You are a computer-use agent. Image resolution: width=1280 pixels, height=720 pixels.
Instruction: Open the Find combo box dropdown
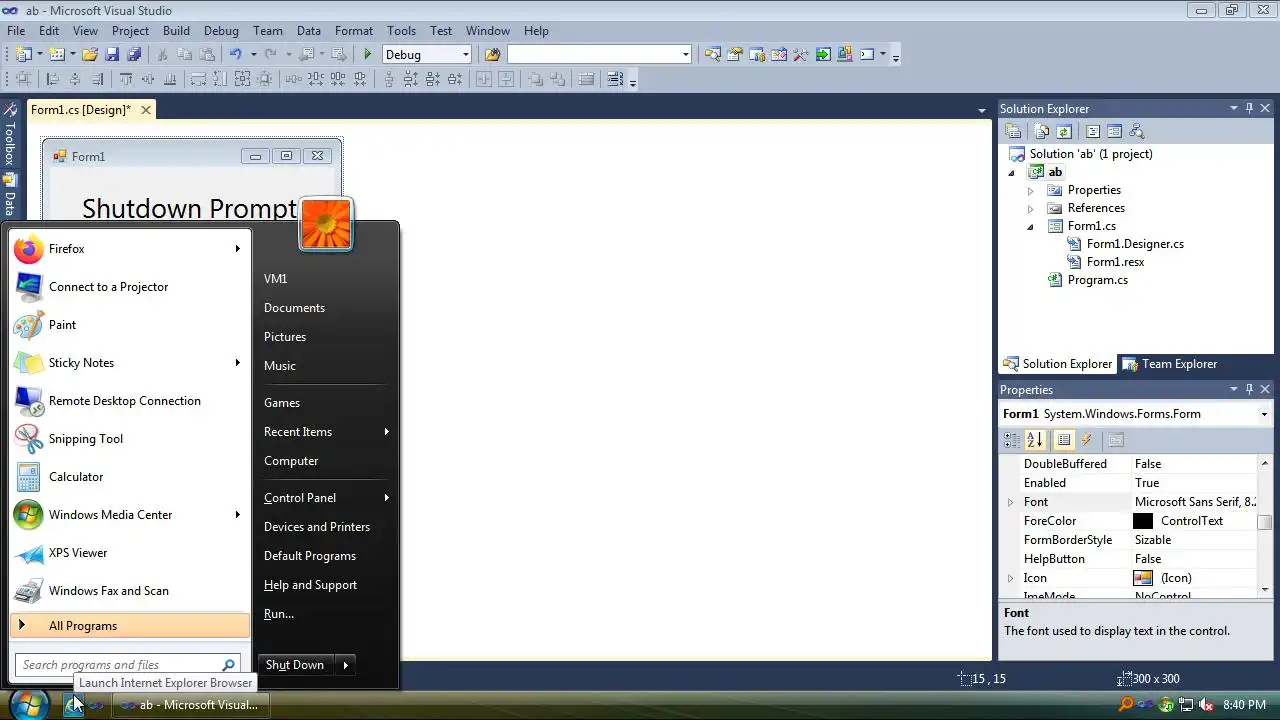[685, 55]
